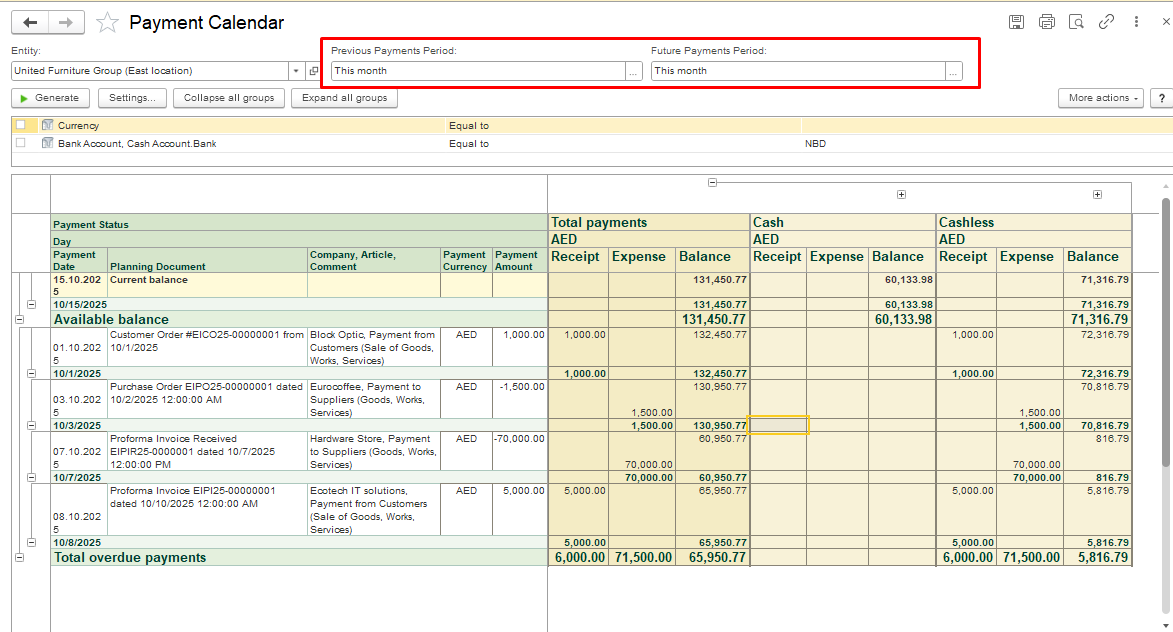Screen dimensions: 1173x632
Task: Open the three-dot more menu icon
Action: [1136, 22]
